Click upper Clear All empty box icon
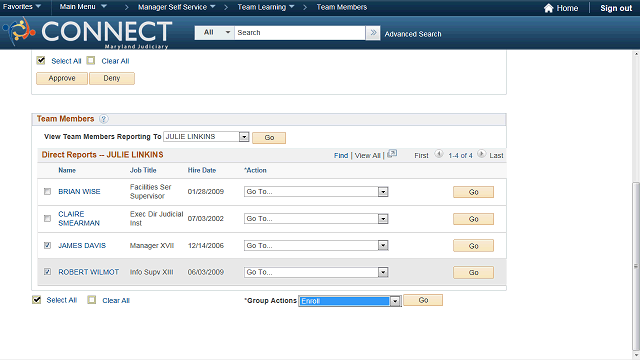This screenshot has width=640, height=360. click(91, 60)
